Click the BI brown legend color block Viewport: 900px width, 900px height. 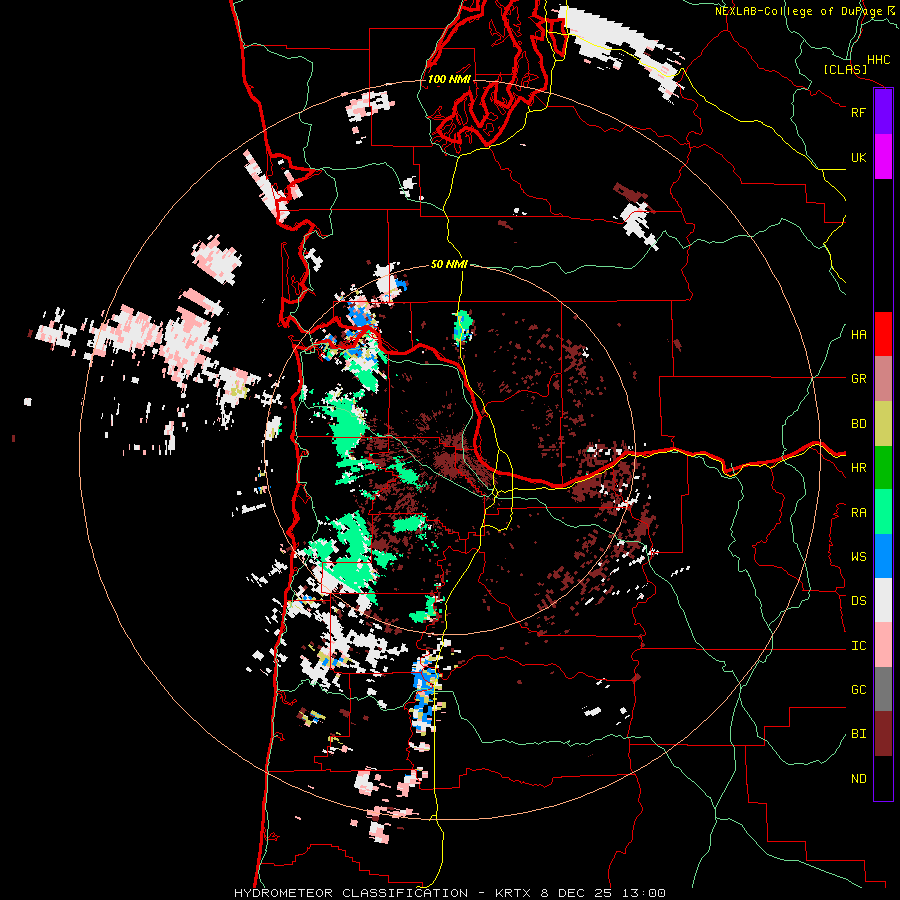[883, 734]
